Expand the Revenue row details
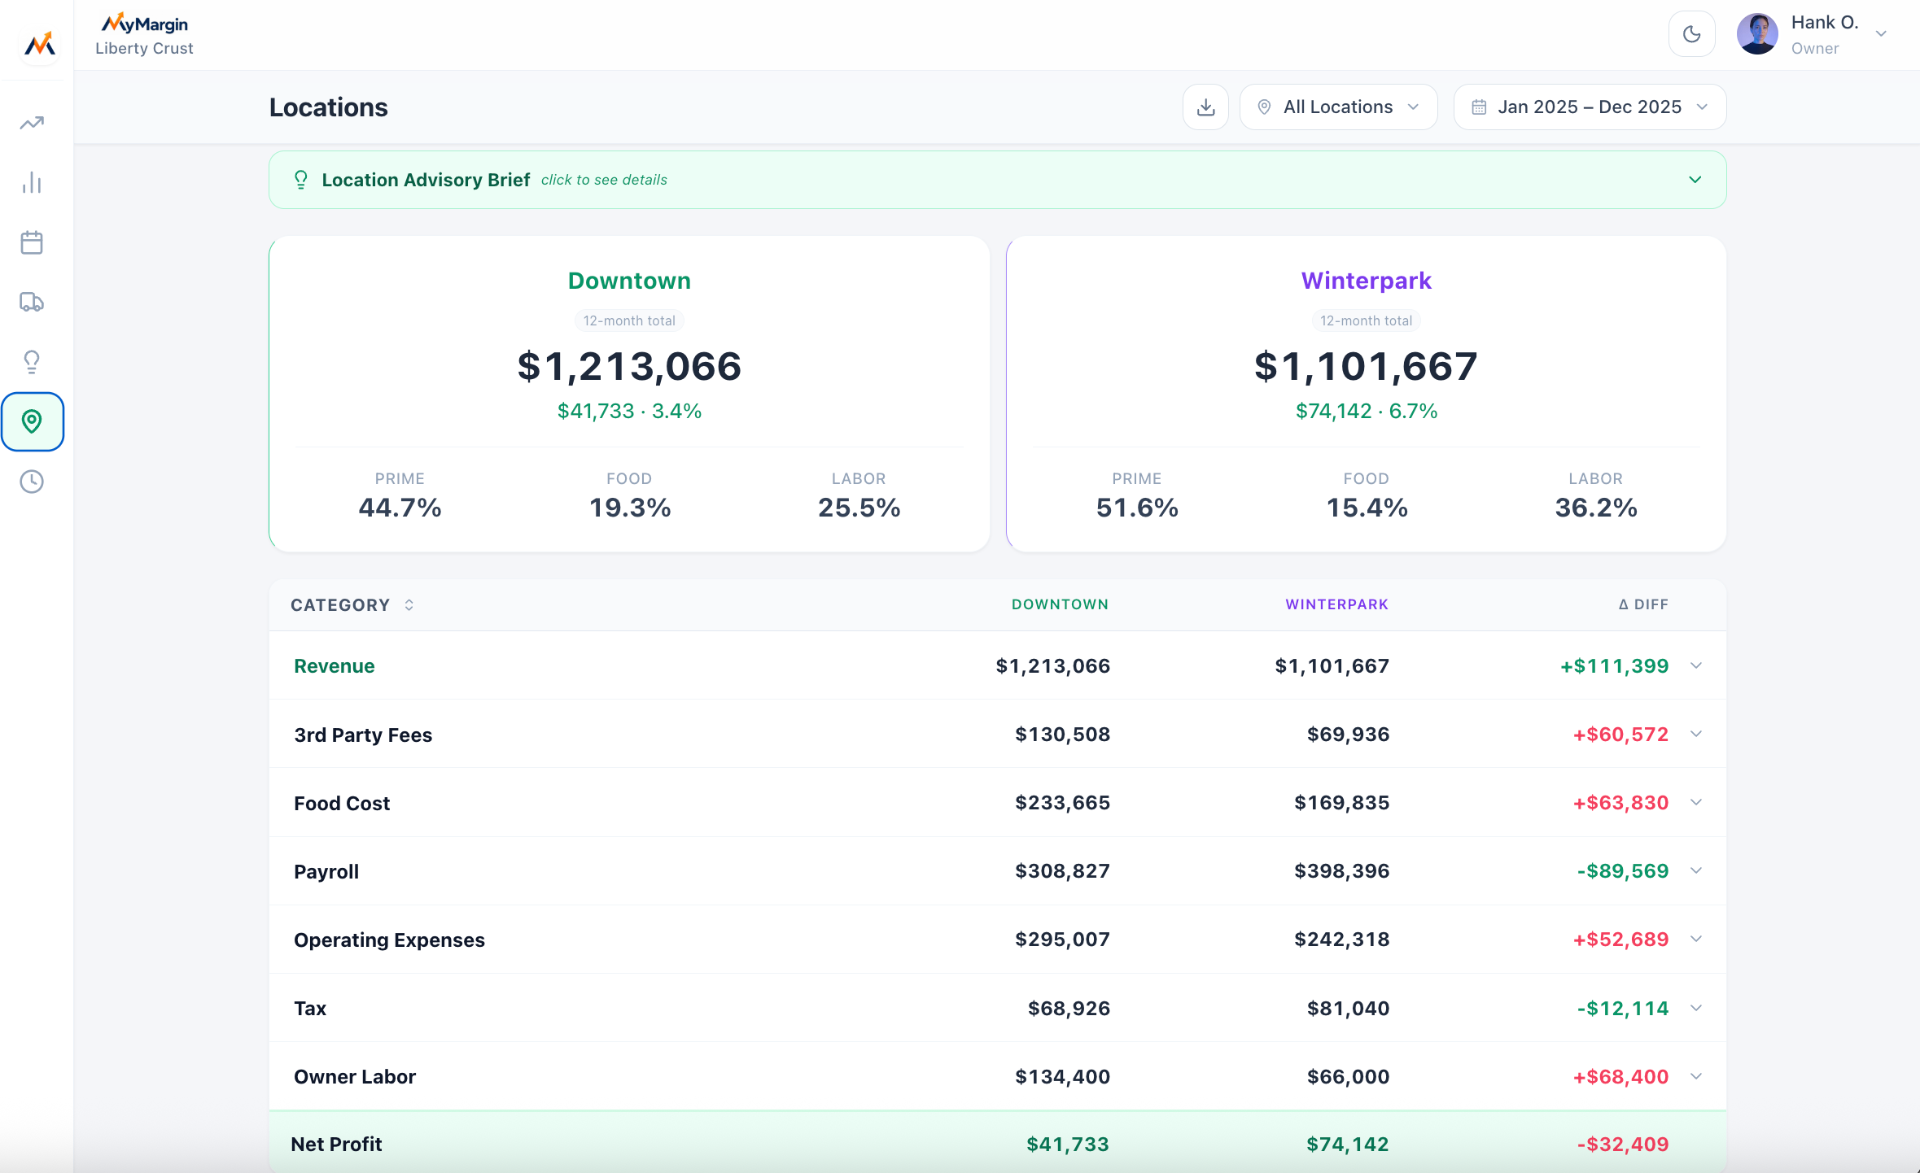This screenshot has width=1920, height=1173. pos(1696,665)
